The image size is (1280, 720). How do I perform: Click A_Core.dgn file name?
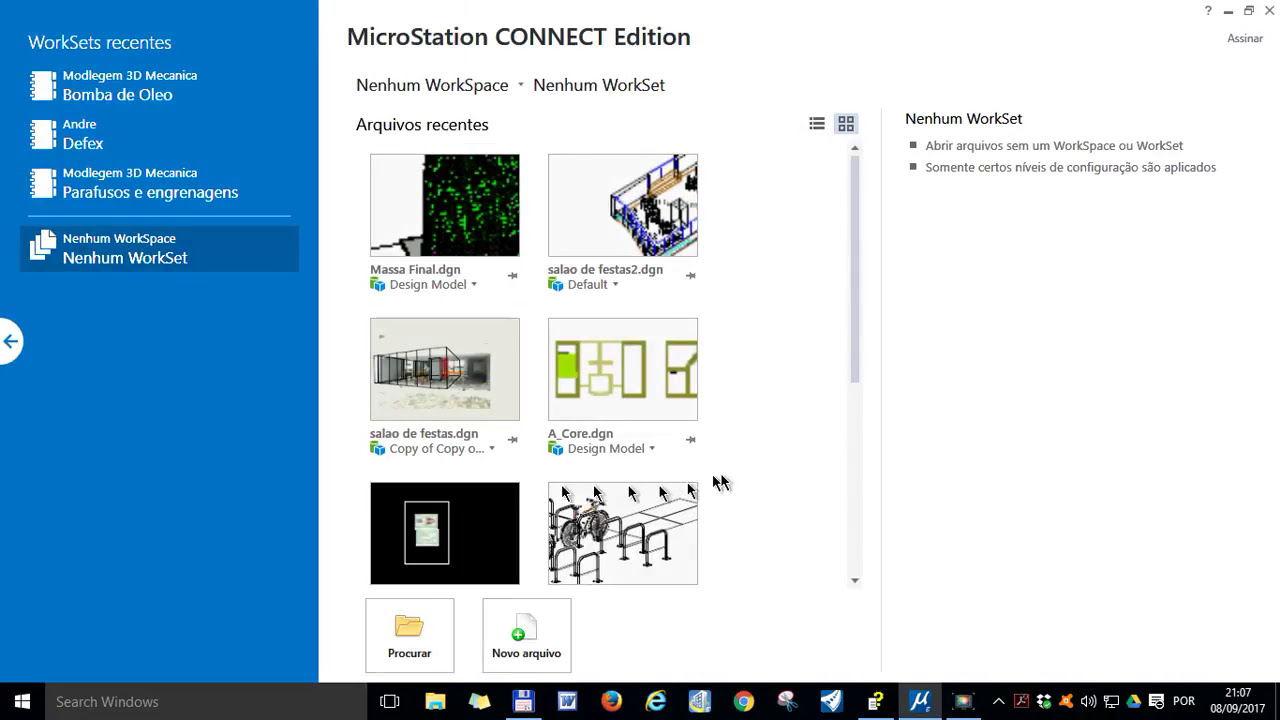pos(580,434)
